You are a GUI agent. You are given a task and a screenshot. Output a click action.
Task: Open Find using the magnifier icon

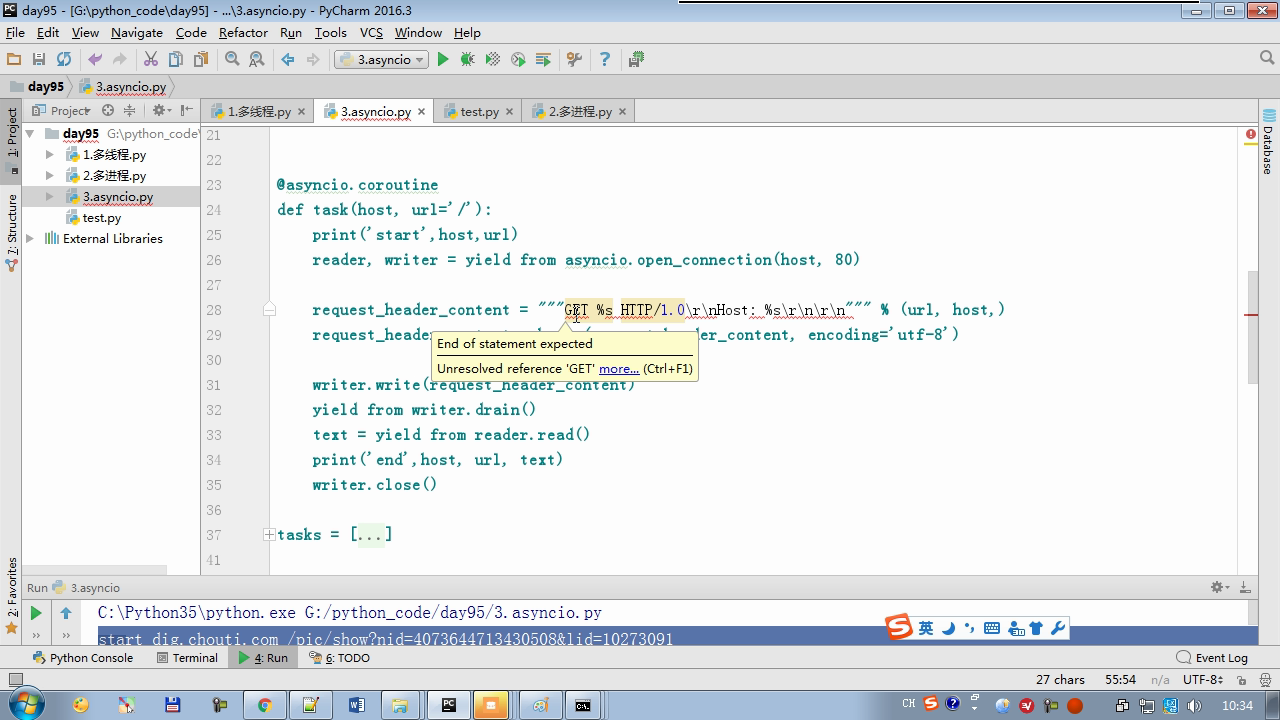click(x=232, y=60)
